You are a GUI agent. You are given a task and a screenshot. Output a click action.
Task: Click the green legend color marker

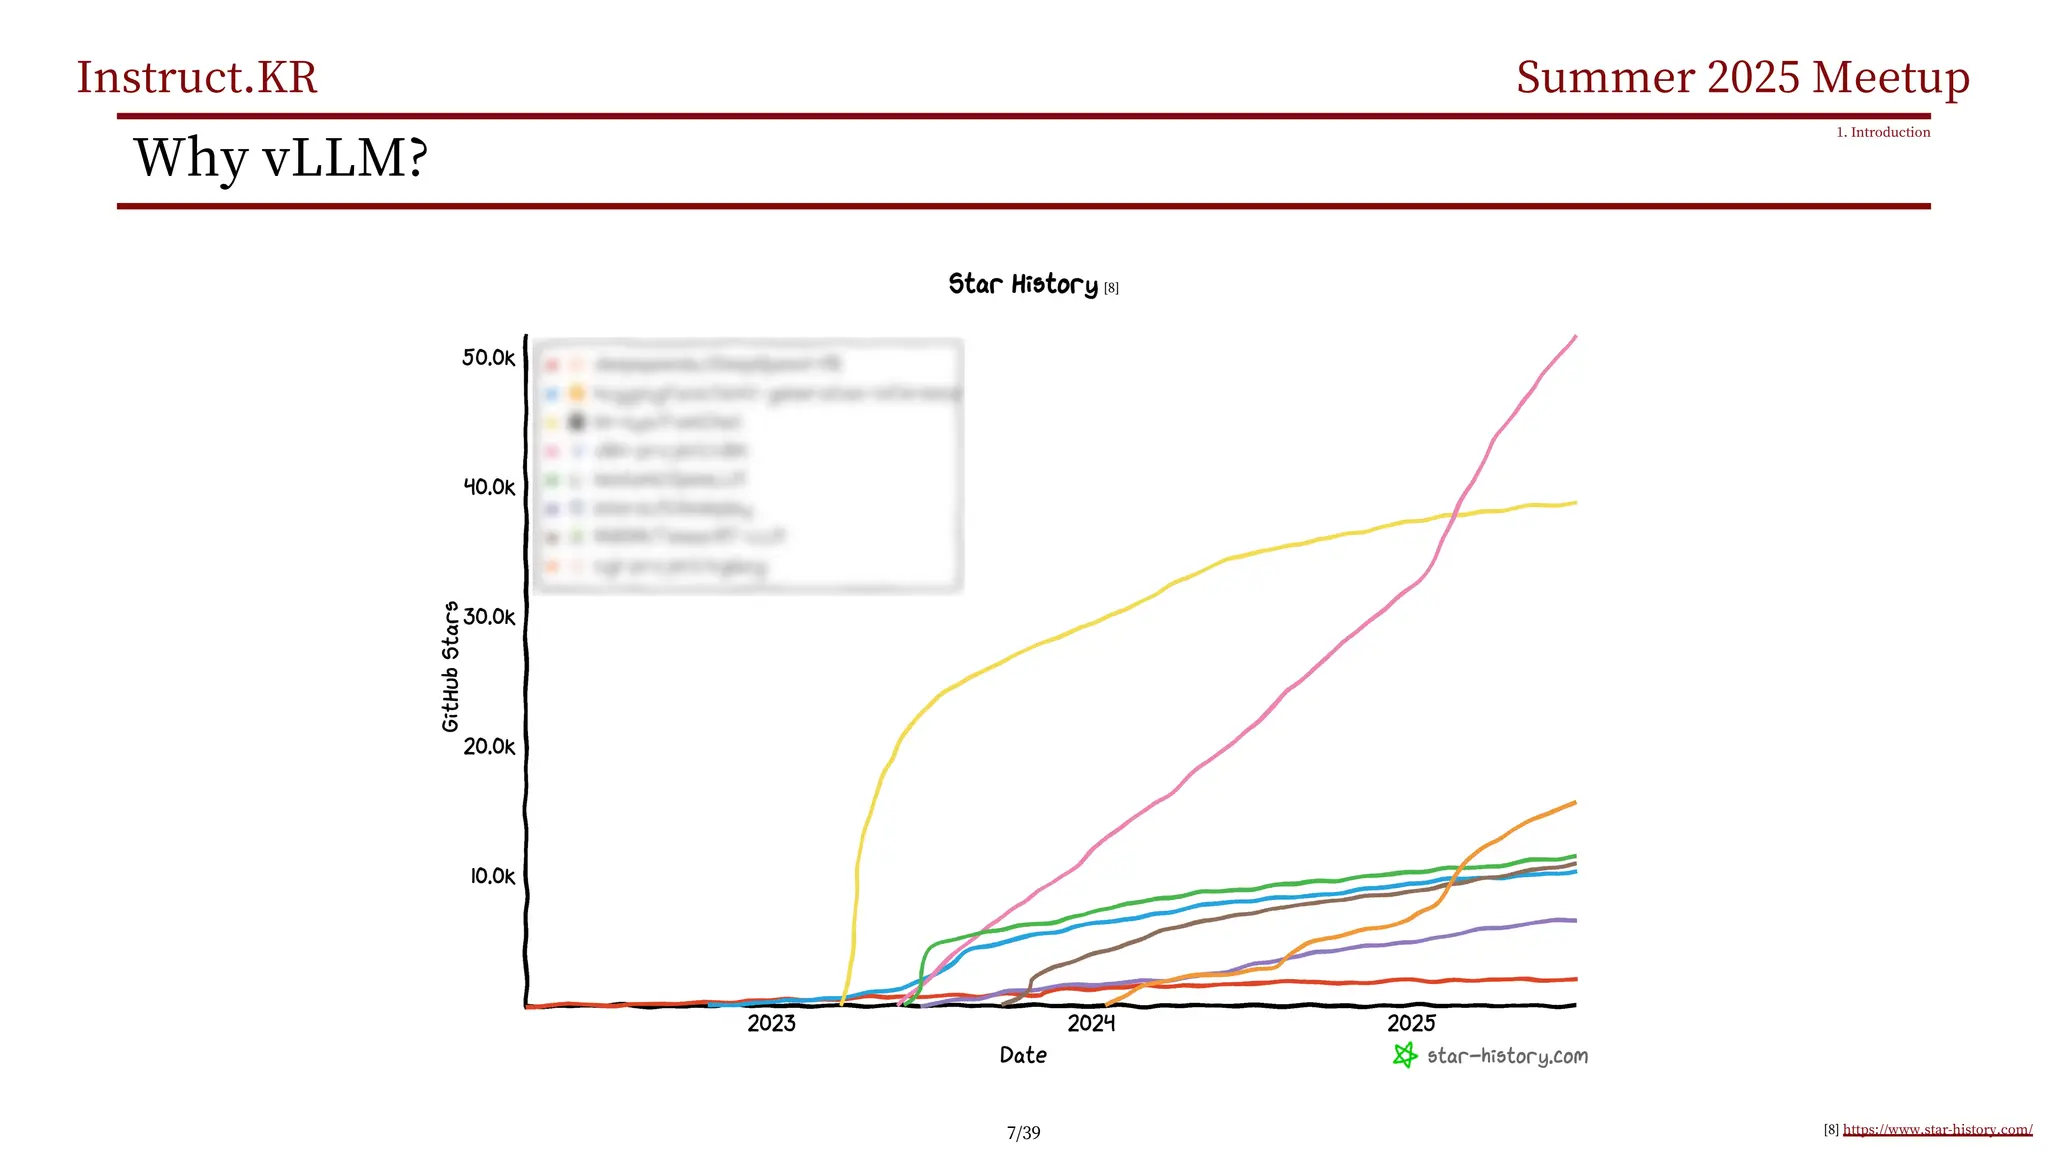pos(551,480)
